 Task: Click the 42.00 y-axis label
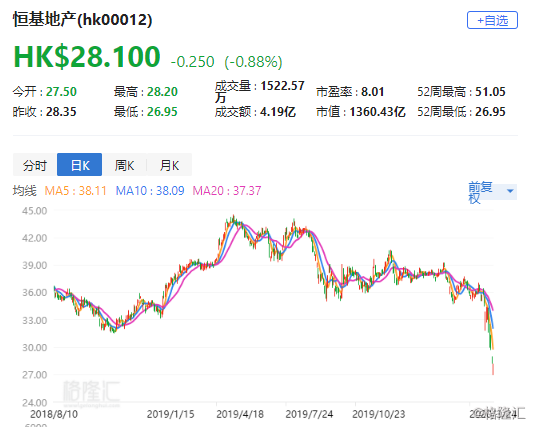[35, 238]
